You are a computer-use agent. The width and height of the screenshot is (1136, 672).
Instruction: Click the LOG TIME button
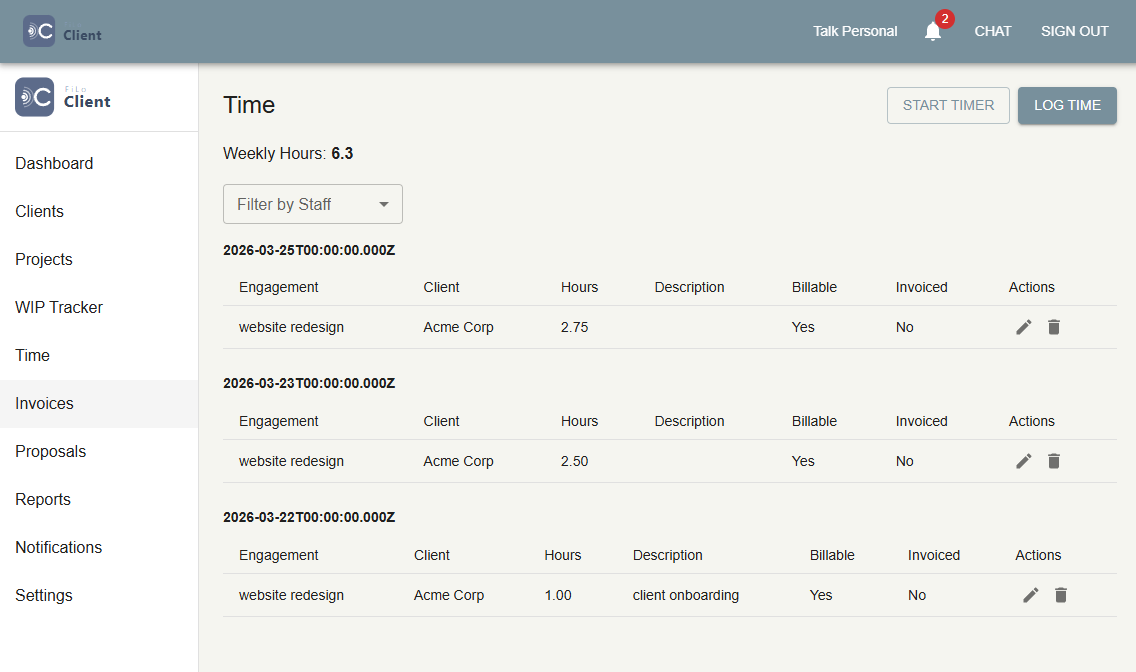tap(1067, 105)
